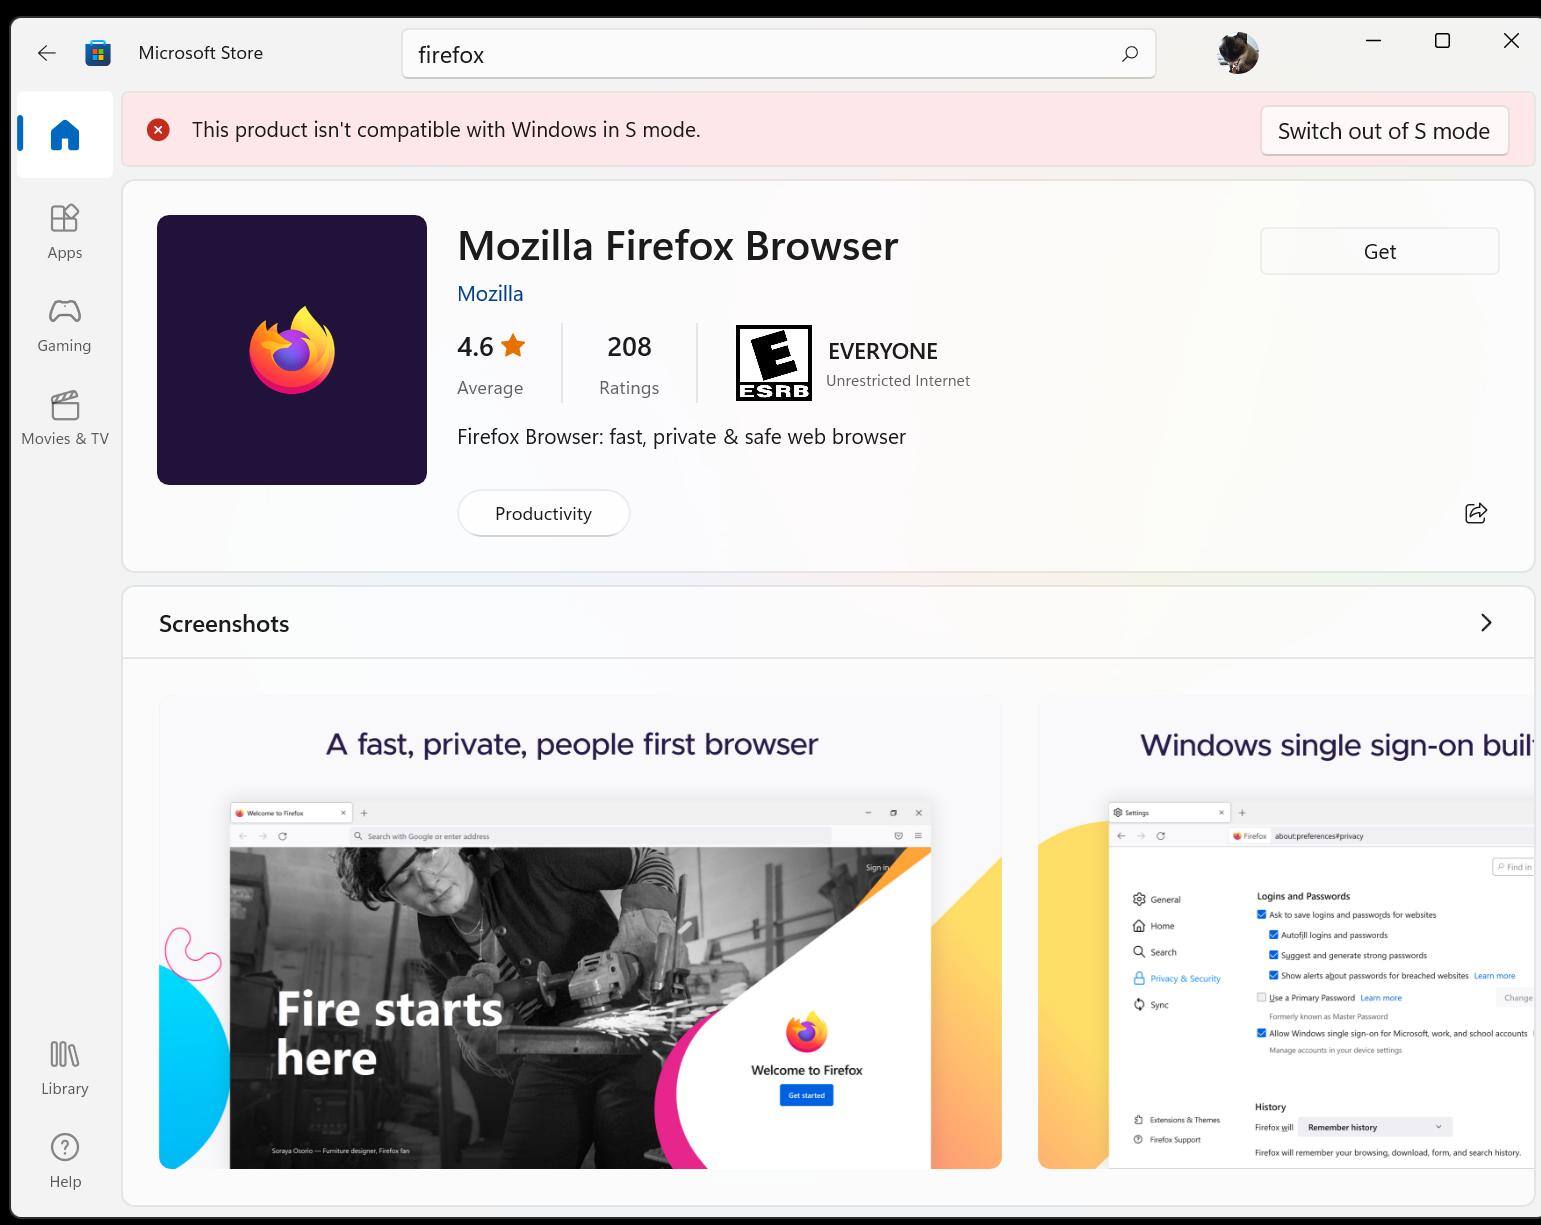Click Switch out of S mode
Viewport: 1541px width, 1225px height.
click(1384, 131)
